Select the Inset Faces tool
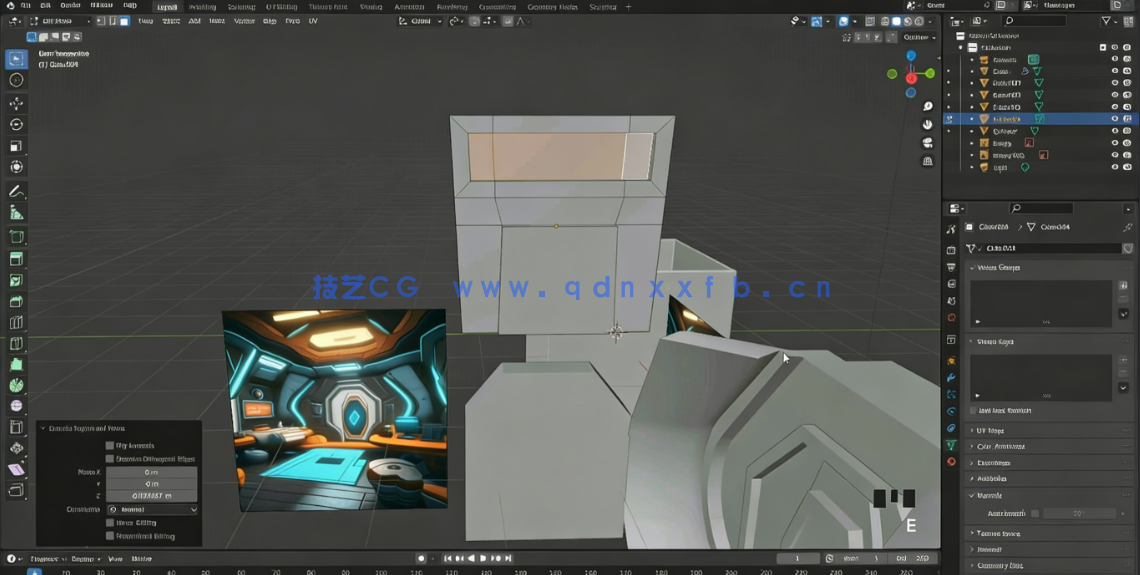The image size is (1140, 575). [16, 281]
